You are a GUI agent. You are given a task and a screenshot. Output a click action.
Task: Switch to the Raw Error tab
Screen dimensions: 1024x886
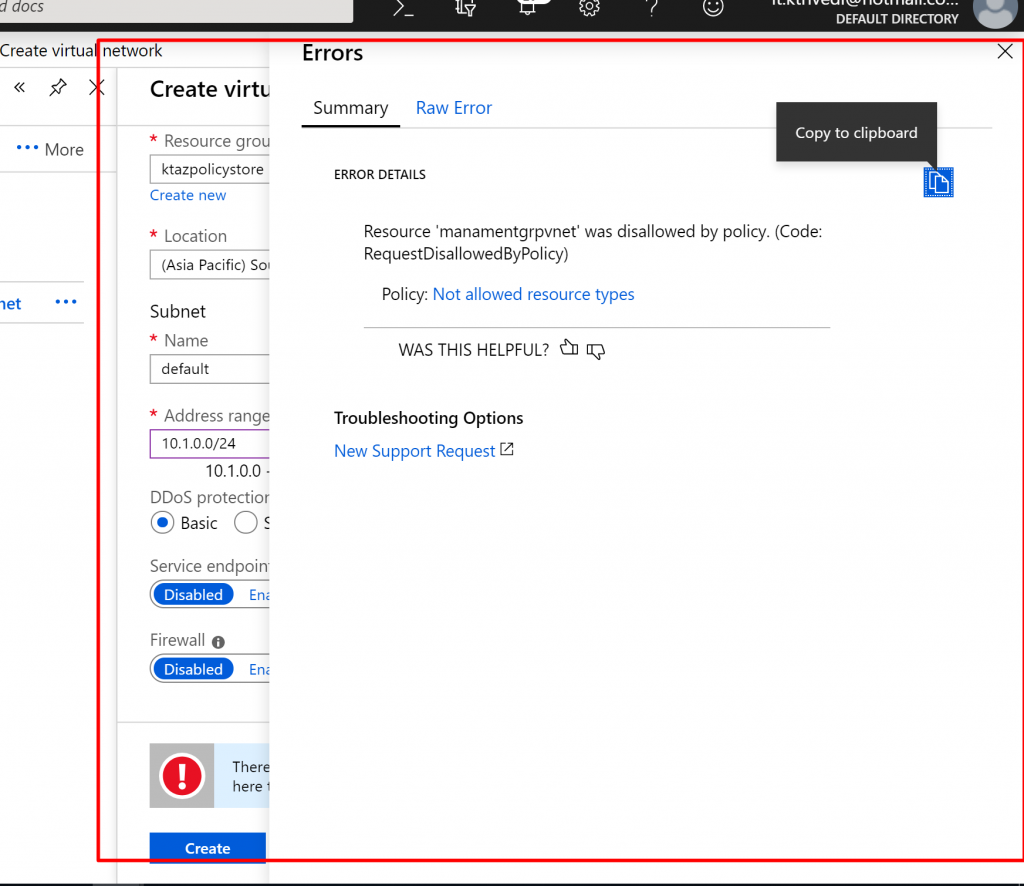pos(453,108)
